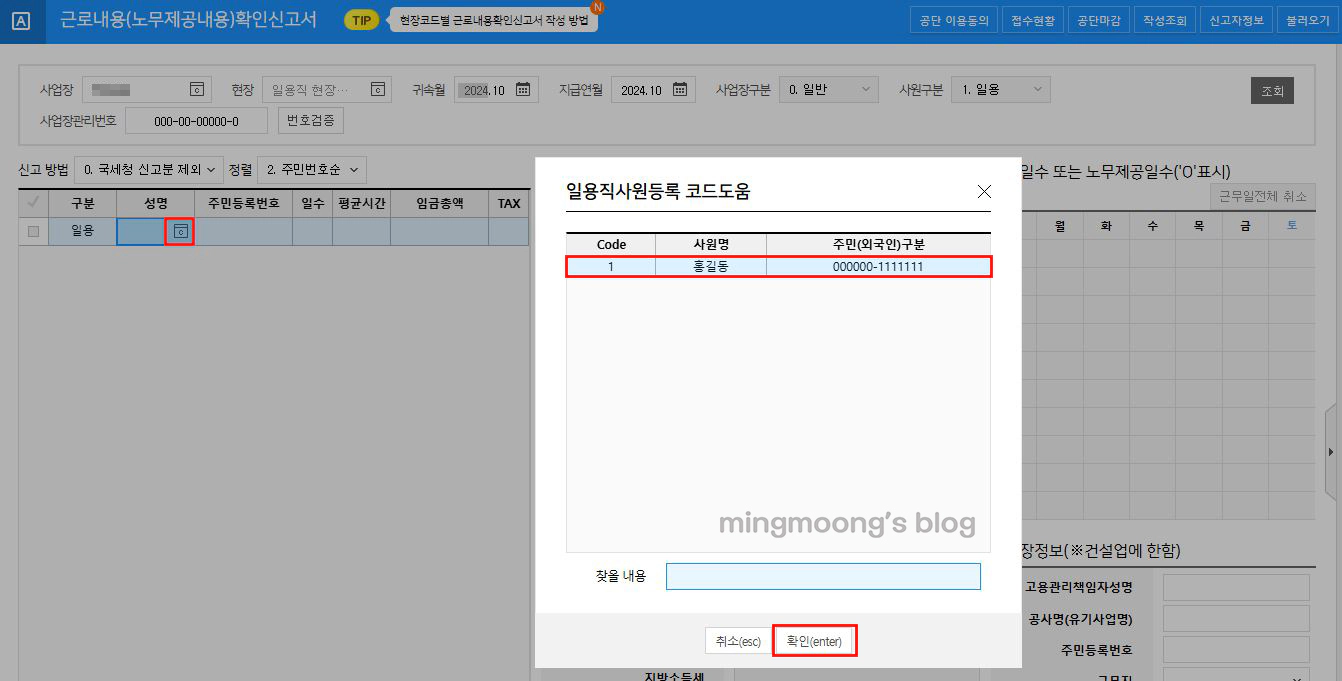Viewport: 1342px width, 681px height.
Task: Click the 조회 search button
Action: [x=1272, y=89]
